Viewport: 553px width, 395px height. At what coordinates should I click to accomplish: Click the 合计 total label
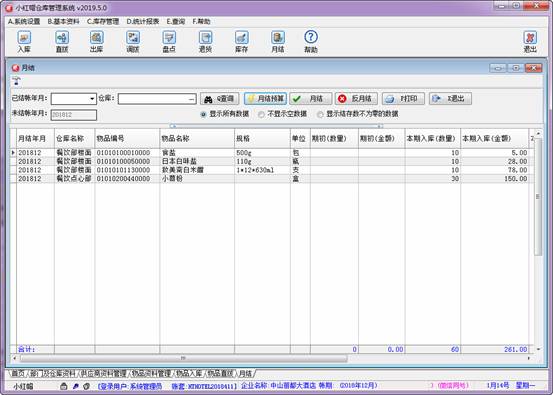[x=27, y=350]
